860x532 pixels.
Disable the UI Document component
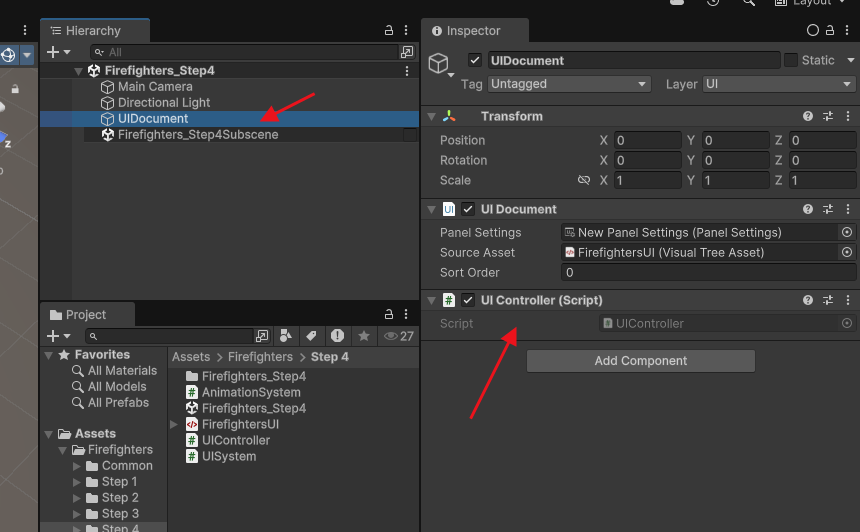(468, 209)
